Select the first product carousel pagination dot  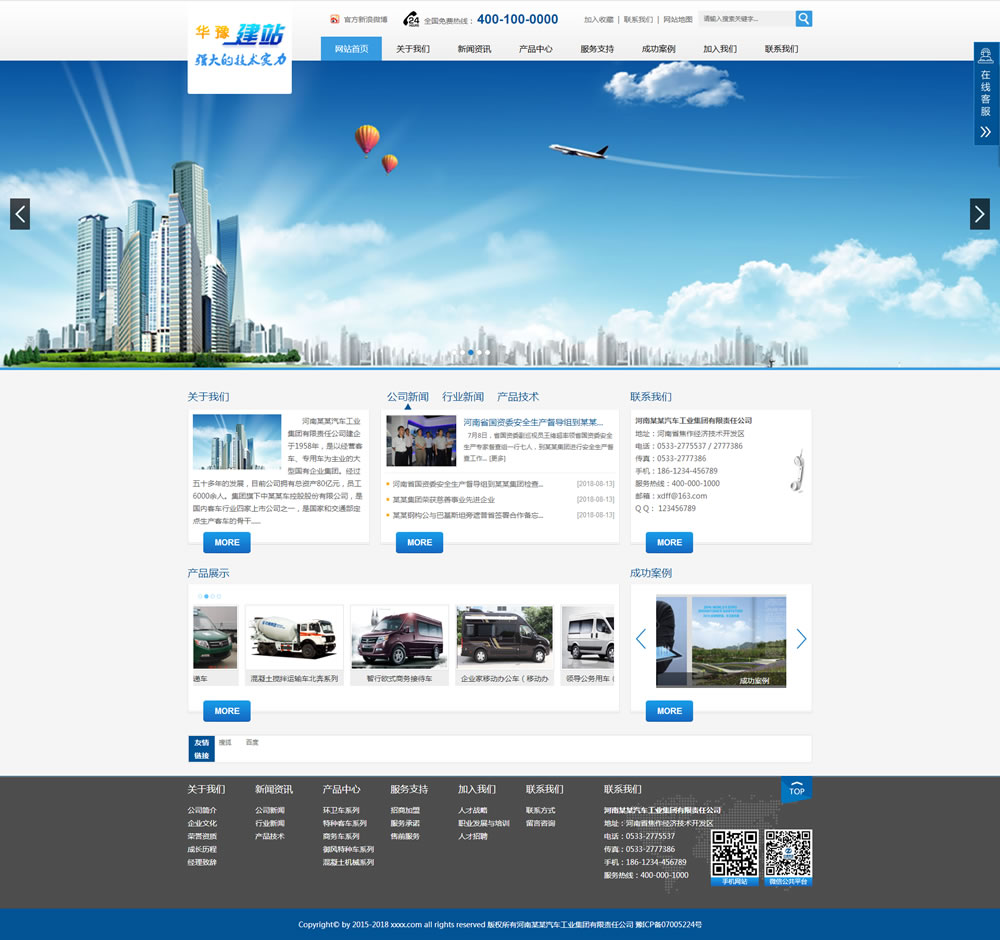click(200, 596)
